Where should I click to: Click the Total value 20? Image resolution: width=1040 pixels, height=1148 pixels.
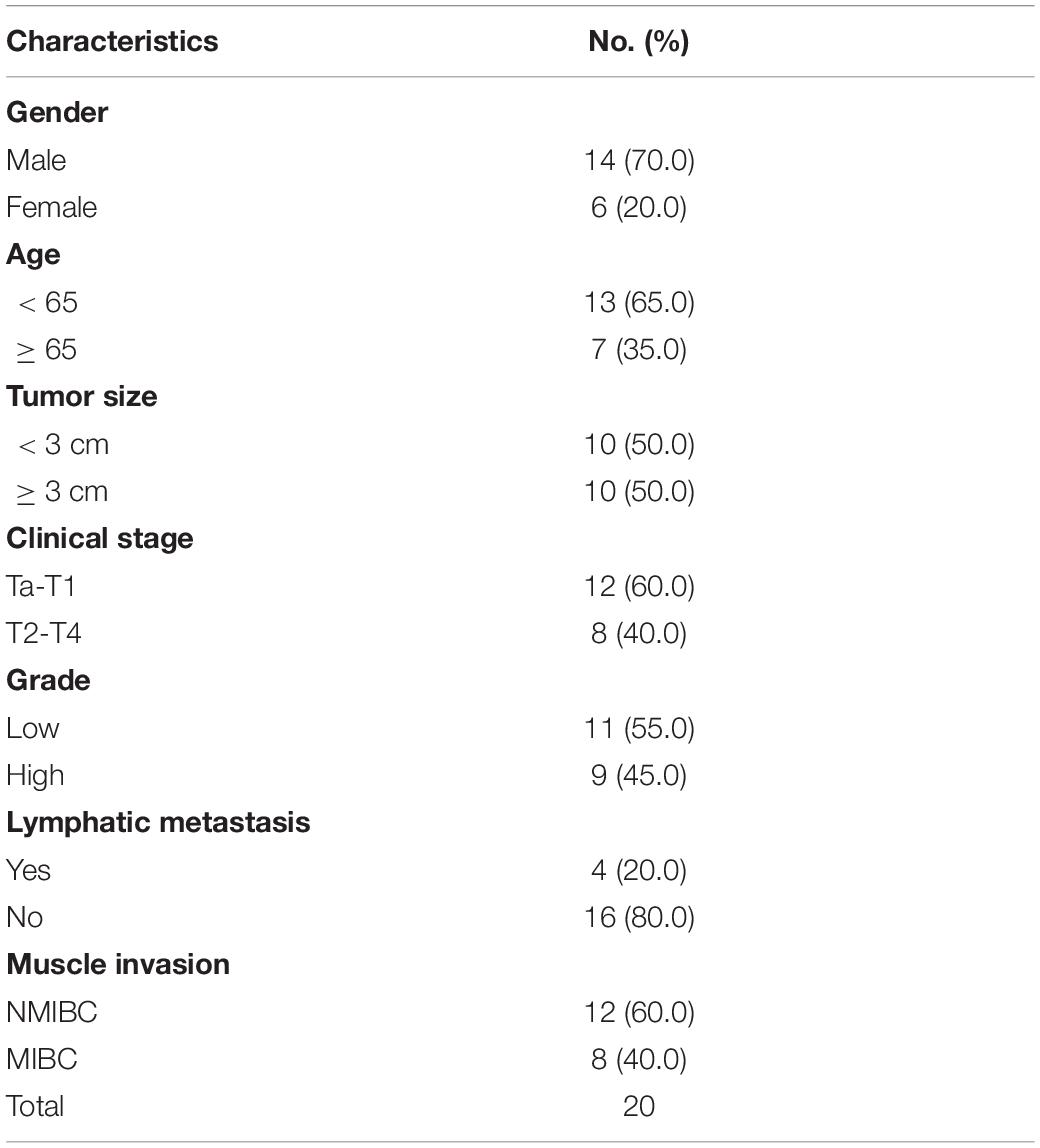[x=639, y=1106]
